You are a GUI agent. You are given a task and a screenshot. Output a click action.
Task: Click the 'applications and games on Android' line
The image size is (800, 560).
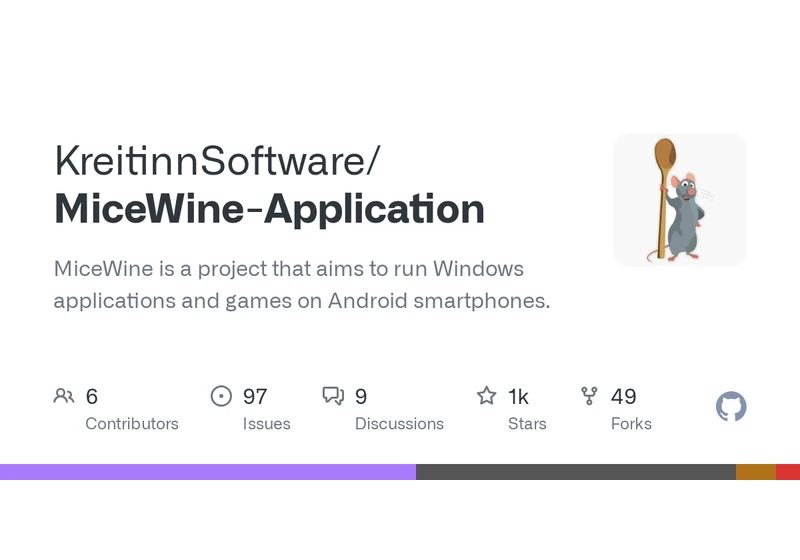(x=302, y=301)
